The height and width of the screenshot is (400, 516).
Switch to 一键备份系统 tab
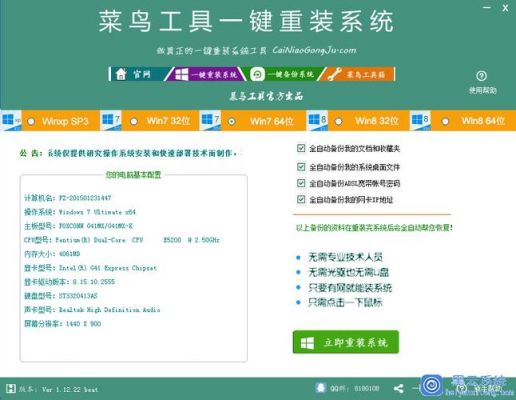[x=282, y=74]
